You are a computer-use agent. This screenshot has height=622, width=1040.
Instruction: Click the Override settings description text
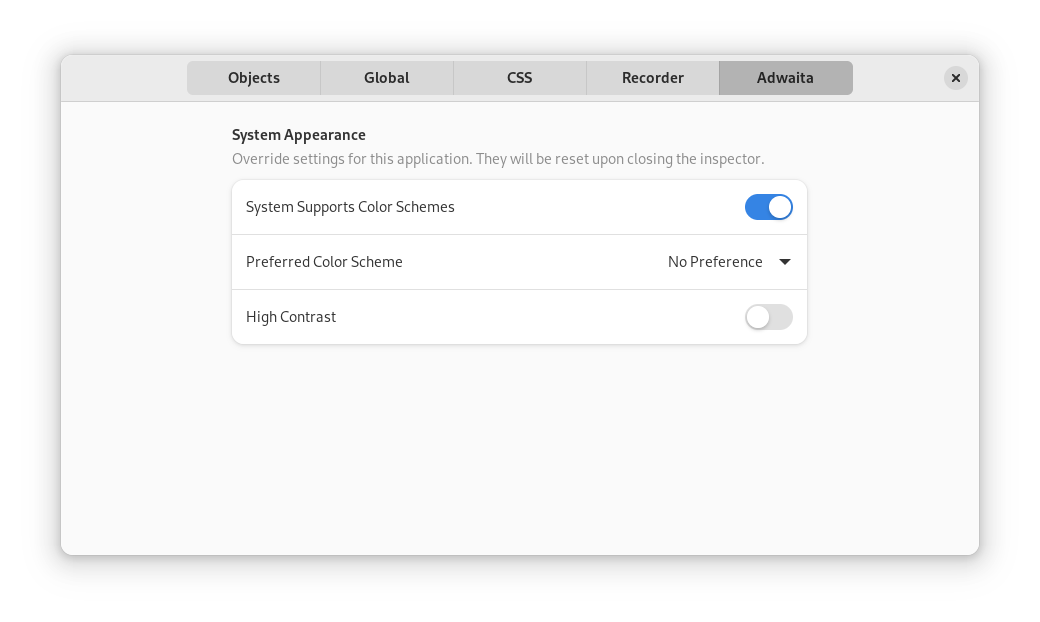pos(498,159)
